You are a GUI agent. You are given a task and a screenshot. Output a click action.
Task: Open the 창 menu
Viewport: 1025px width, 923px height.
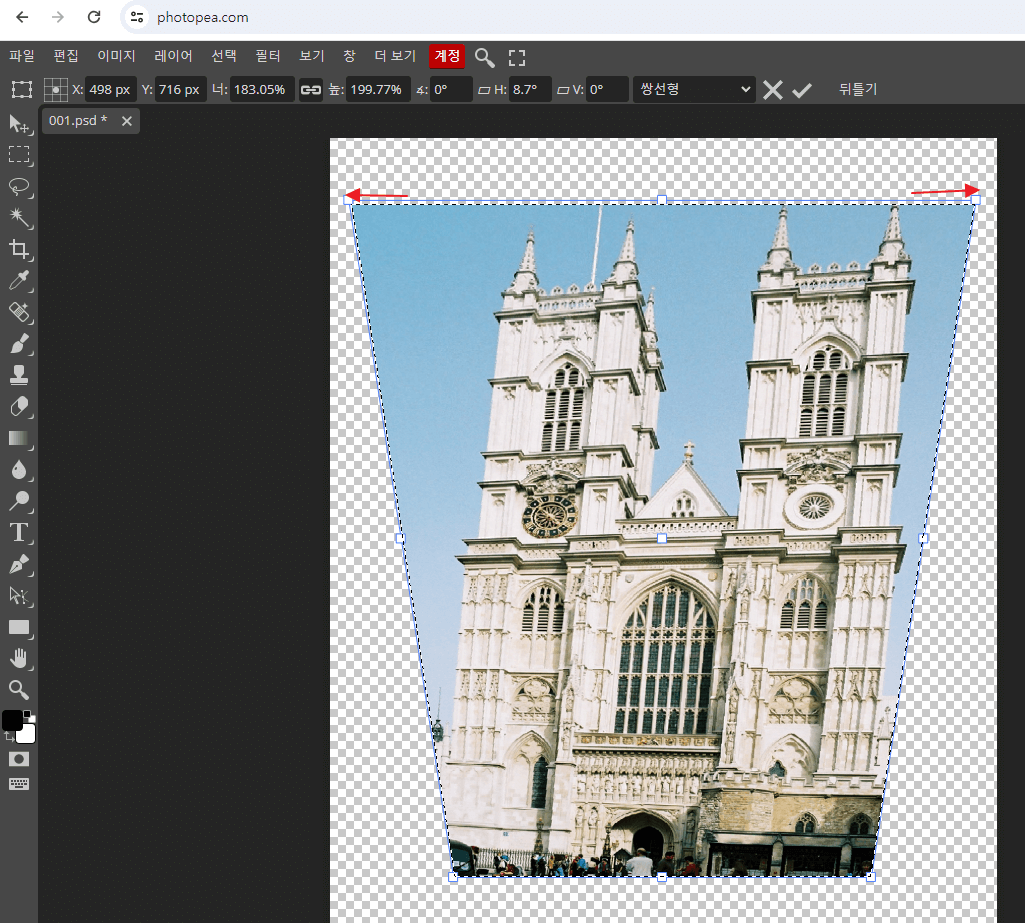pyautogui.click(x=349, y=56)
